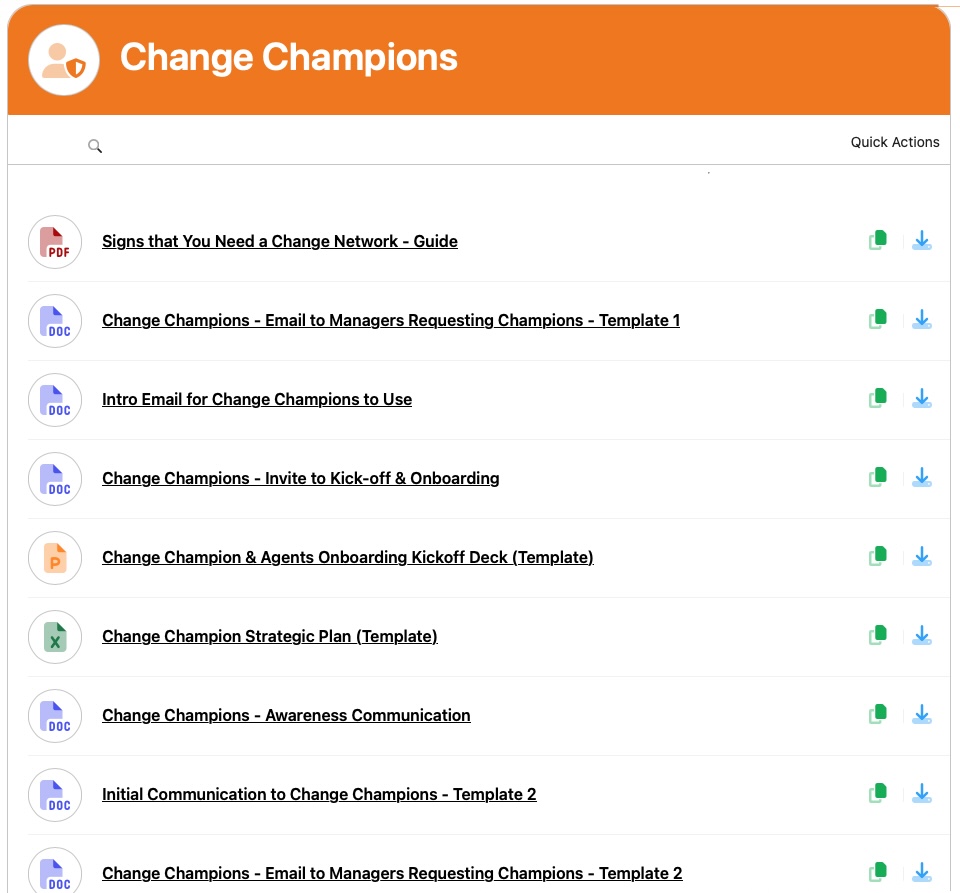Click the PowerPoint icon beside Kickoff Deck
This screenshot has height=893, width=960.
[x=55, y=558]
